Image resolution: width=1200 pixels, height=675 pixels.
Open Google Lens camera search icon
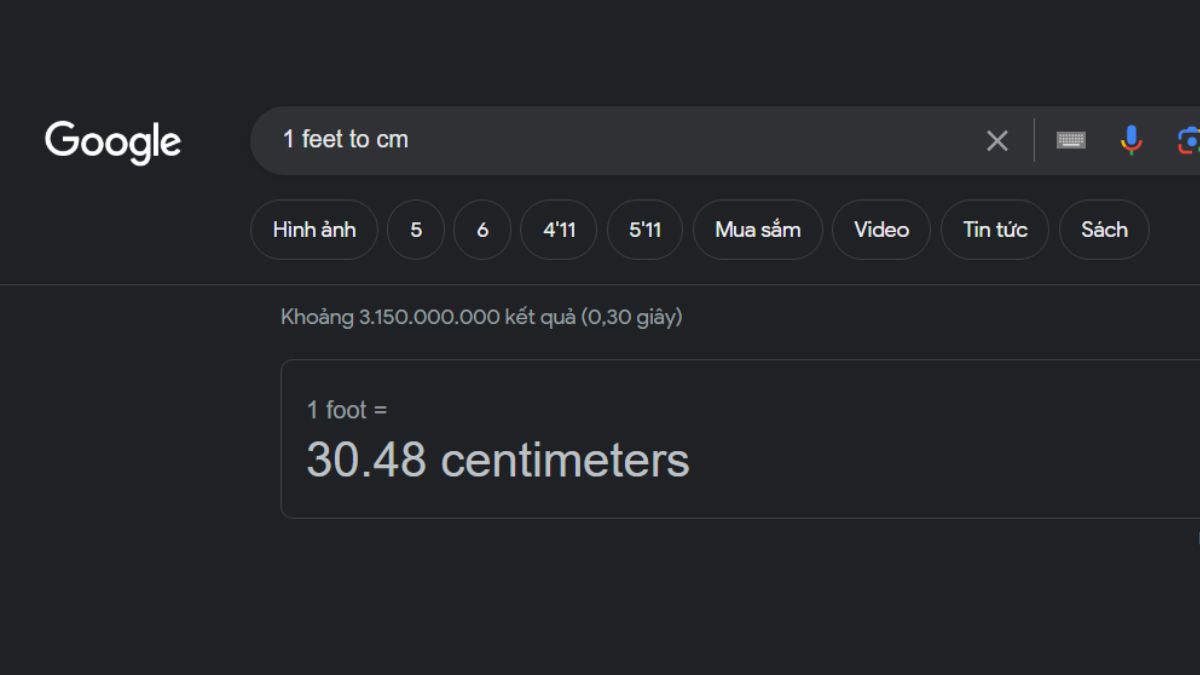1188,141
